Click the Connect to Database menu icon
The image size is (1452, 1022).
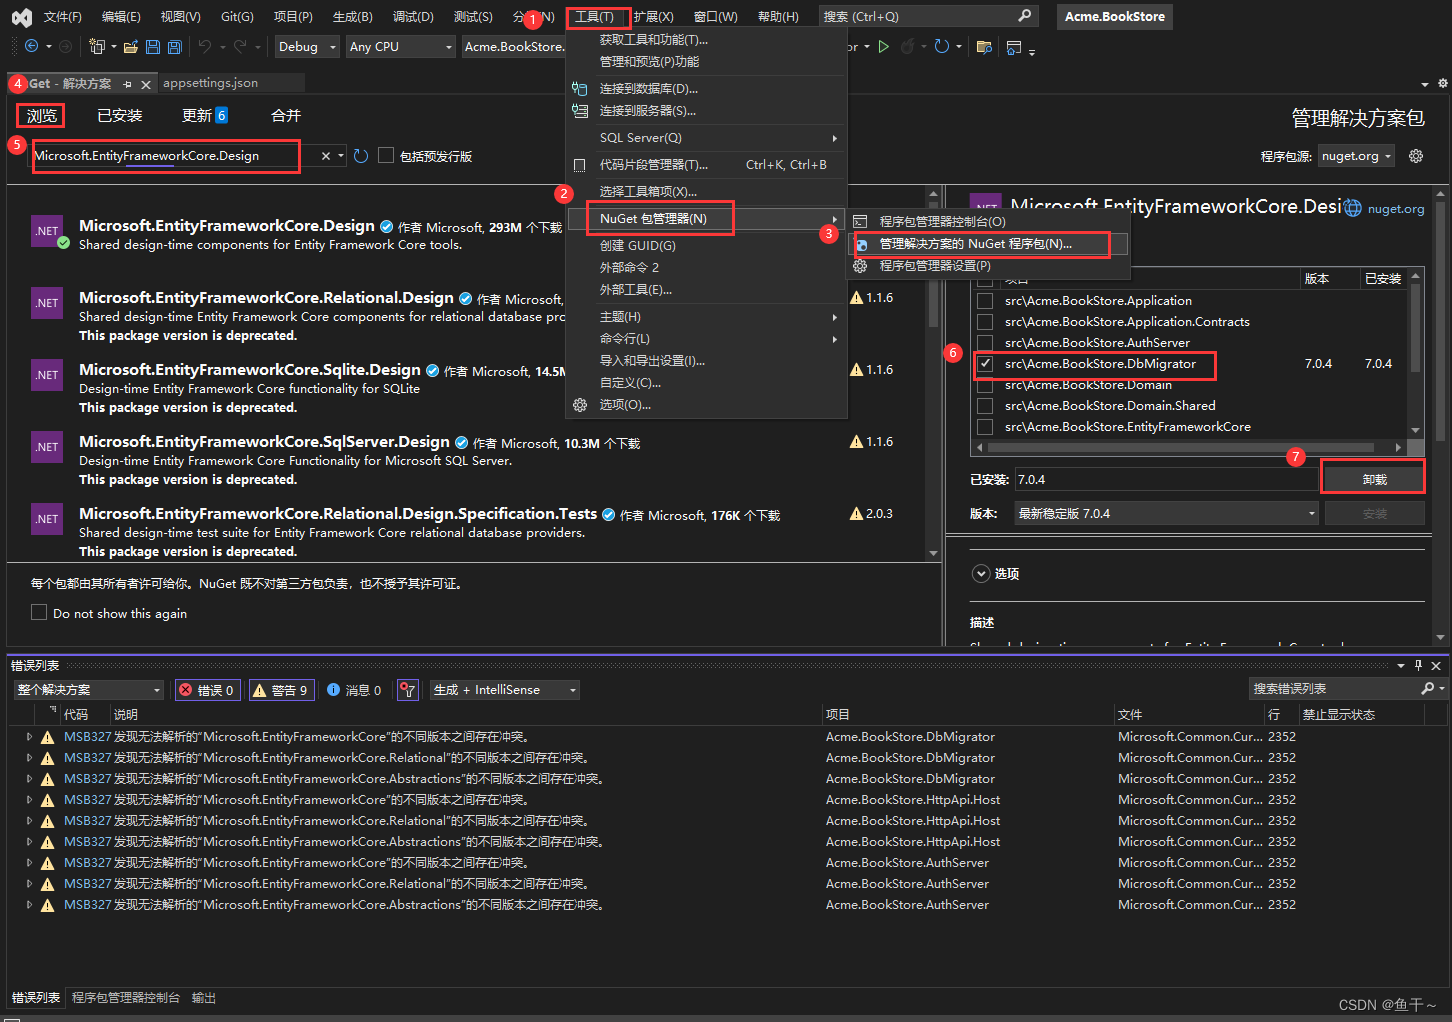[x=579, y=89]
